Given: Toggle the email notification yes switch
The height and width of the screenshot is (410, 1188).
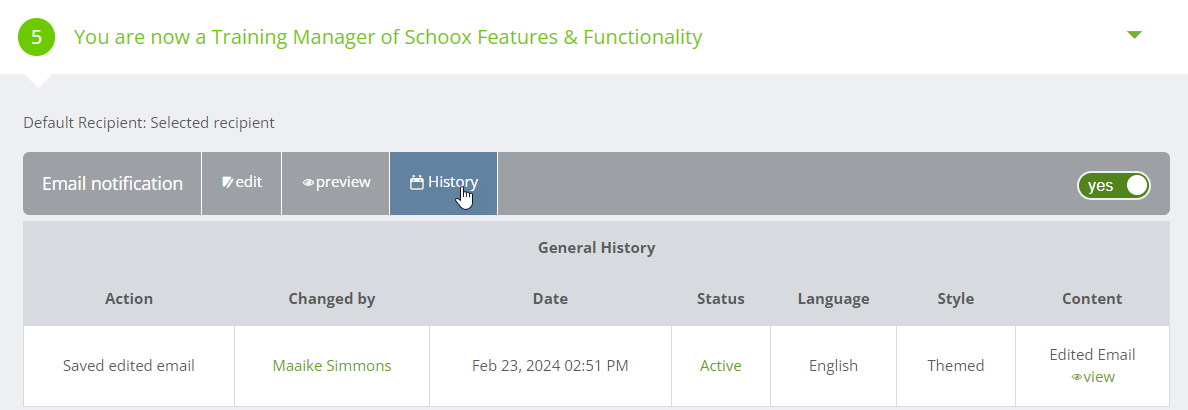Looking at the screenshot, I should pyautogui.click(x=1114, y=185).
